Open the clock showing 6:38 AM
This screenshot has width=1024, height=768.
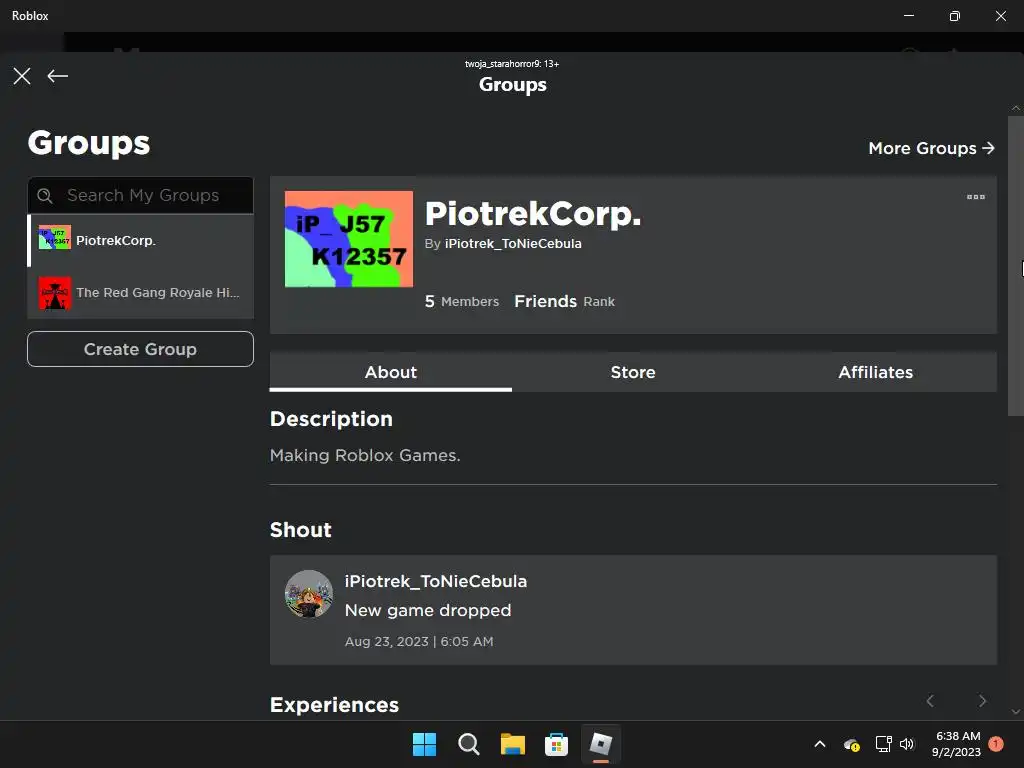pyautogui.click(x=957, y=744)
